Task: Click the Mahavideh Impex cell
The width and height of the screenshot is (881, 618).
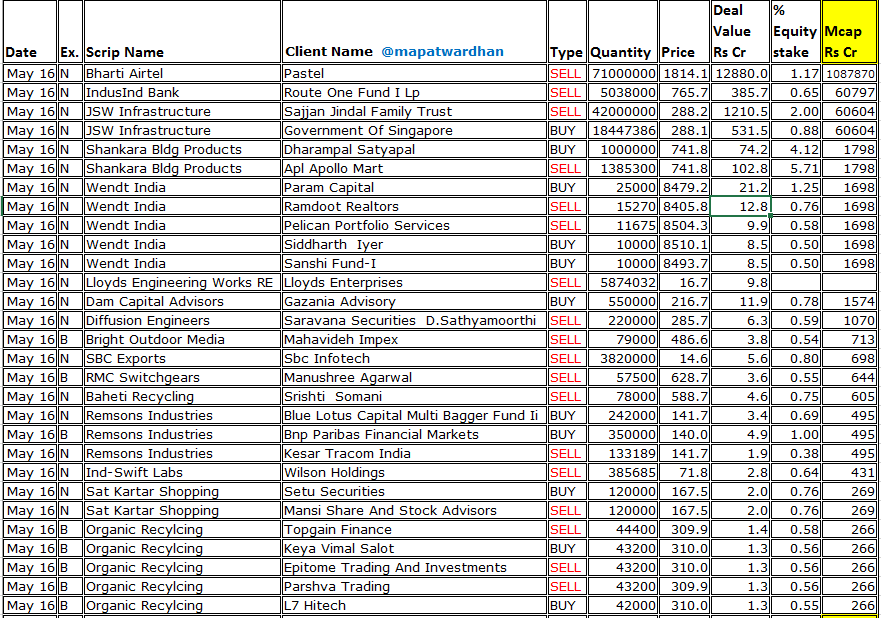Action: tap(414, 340)
